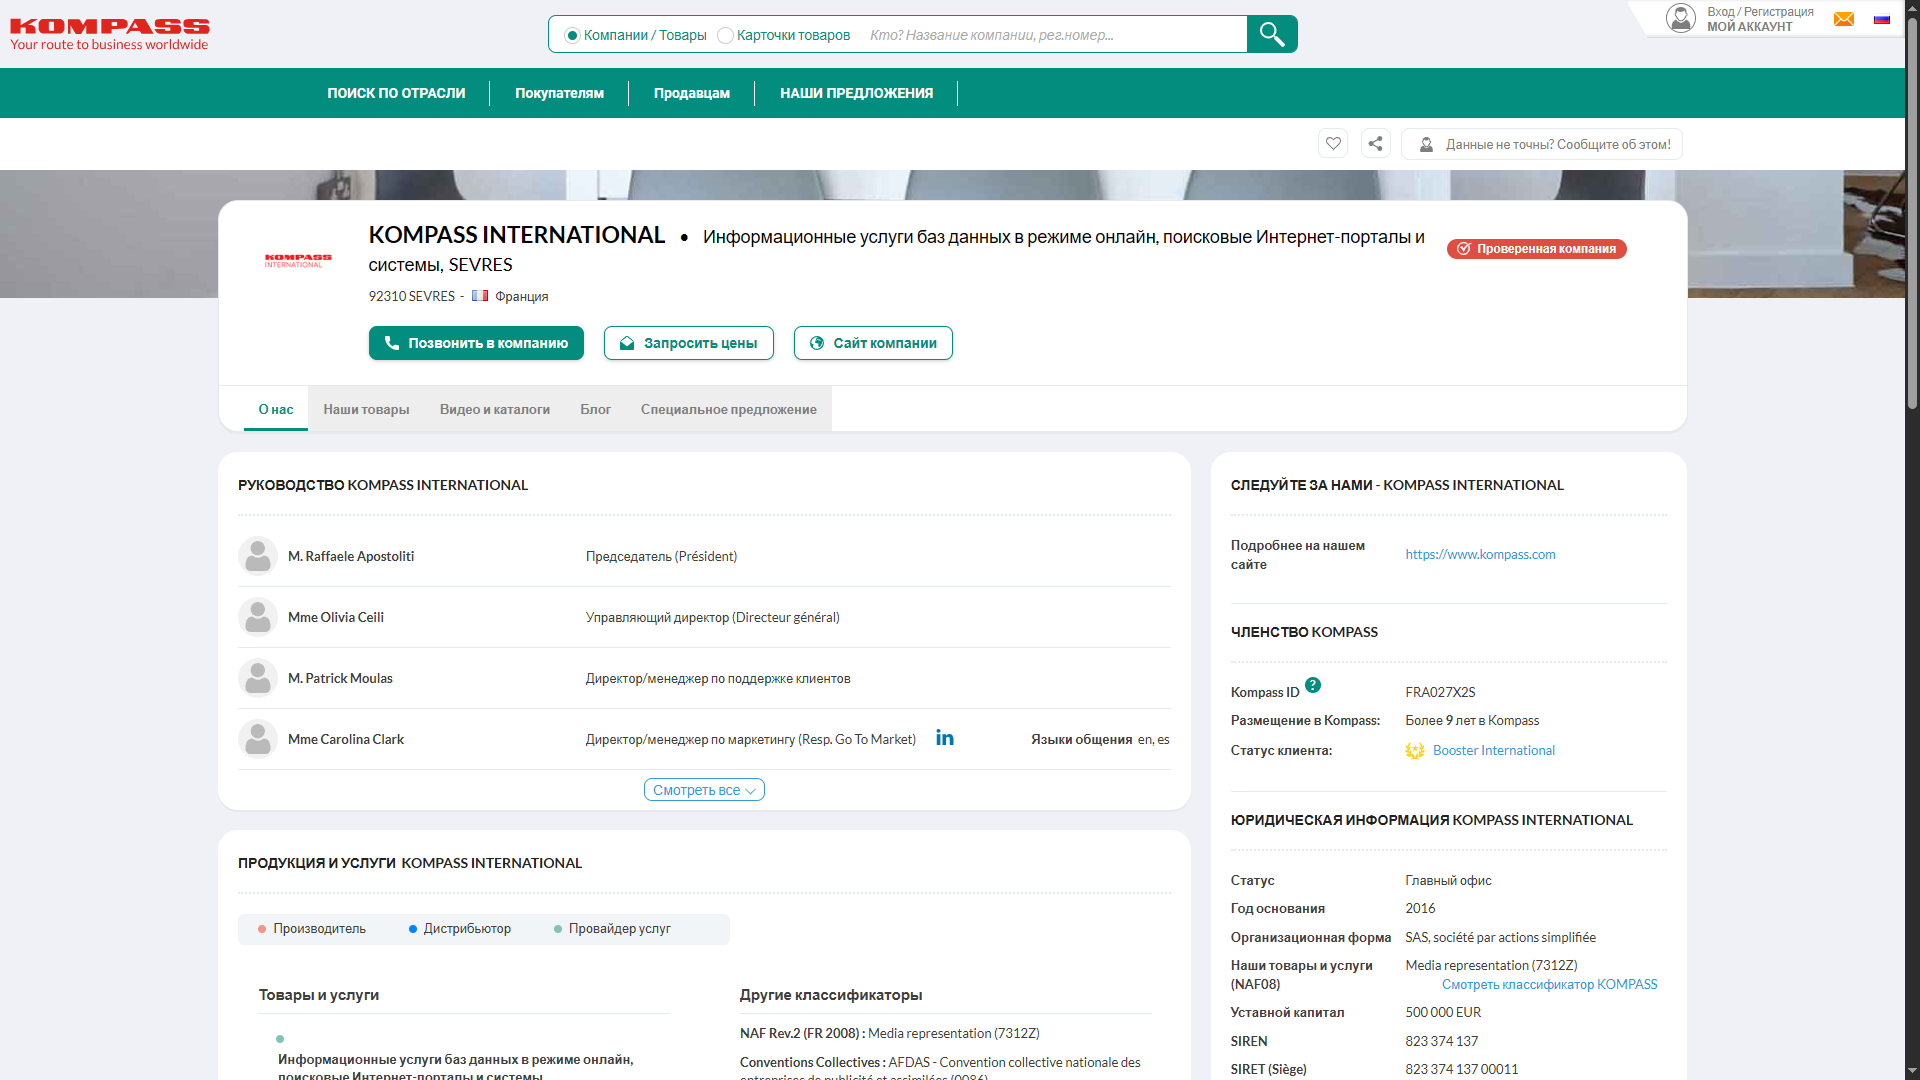Open the Блог tab
The image size is (1920, 1080).
pyautogui.click(x=595, y=409)
